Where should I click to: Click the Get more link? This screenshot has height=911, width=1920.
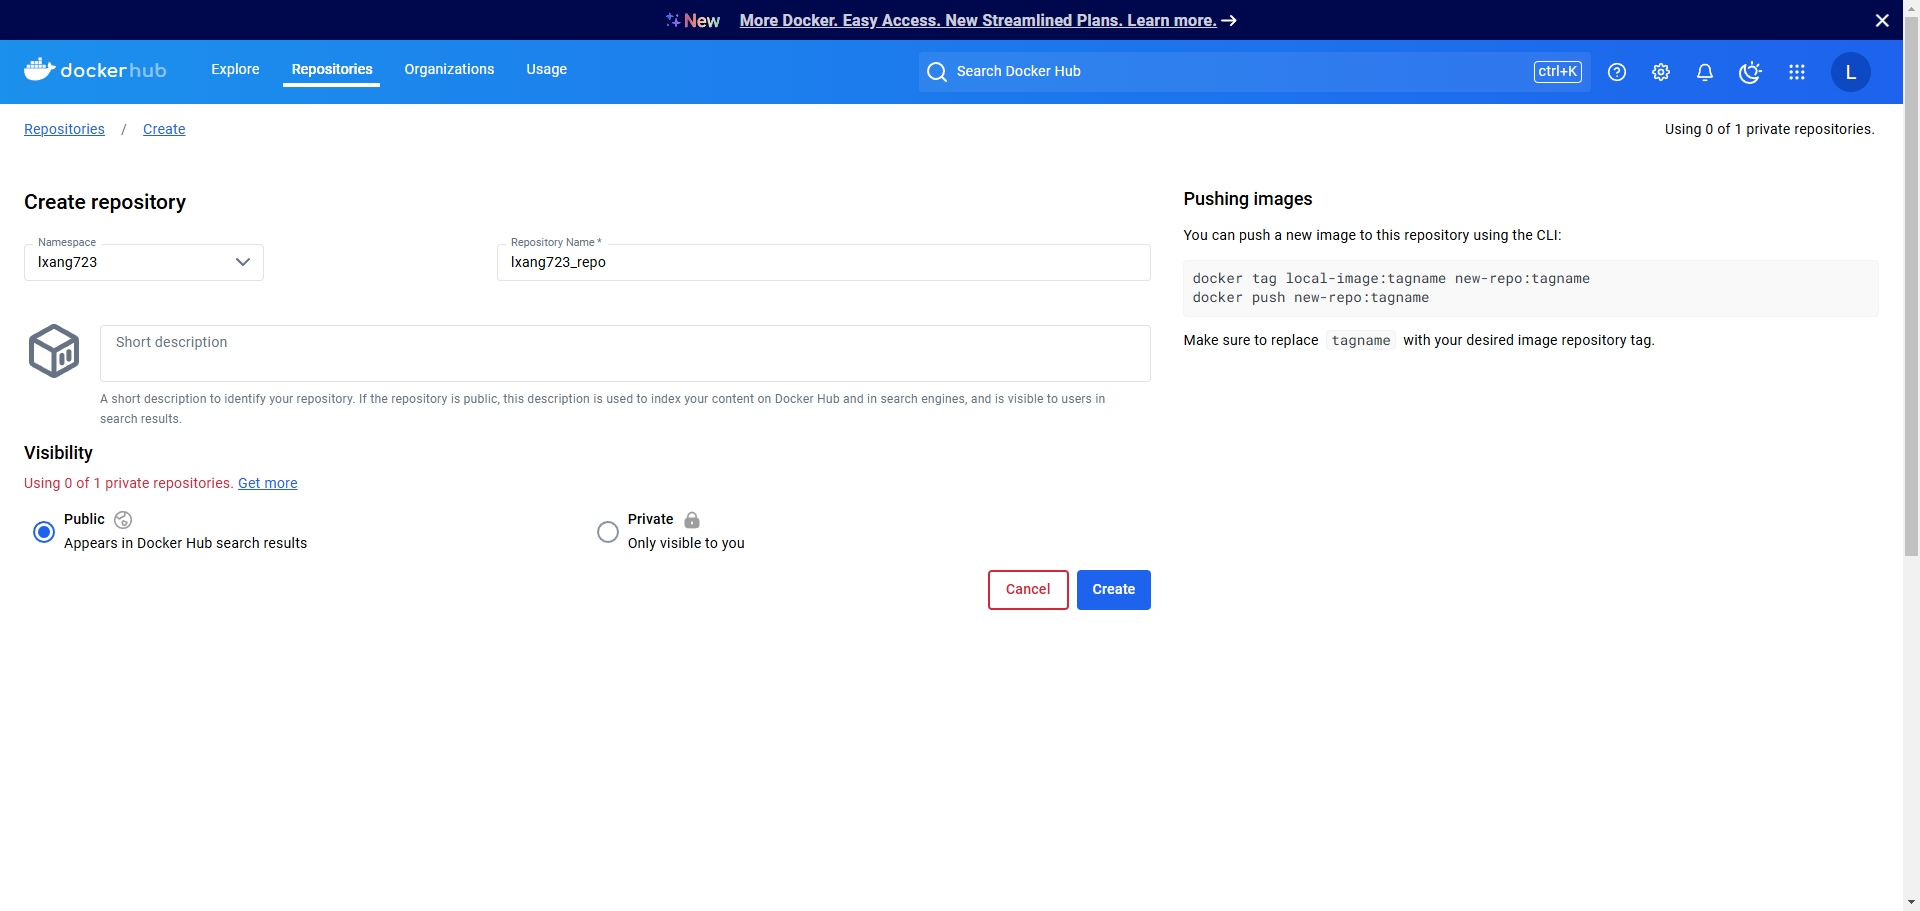tap(268, 483)
